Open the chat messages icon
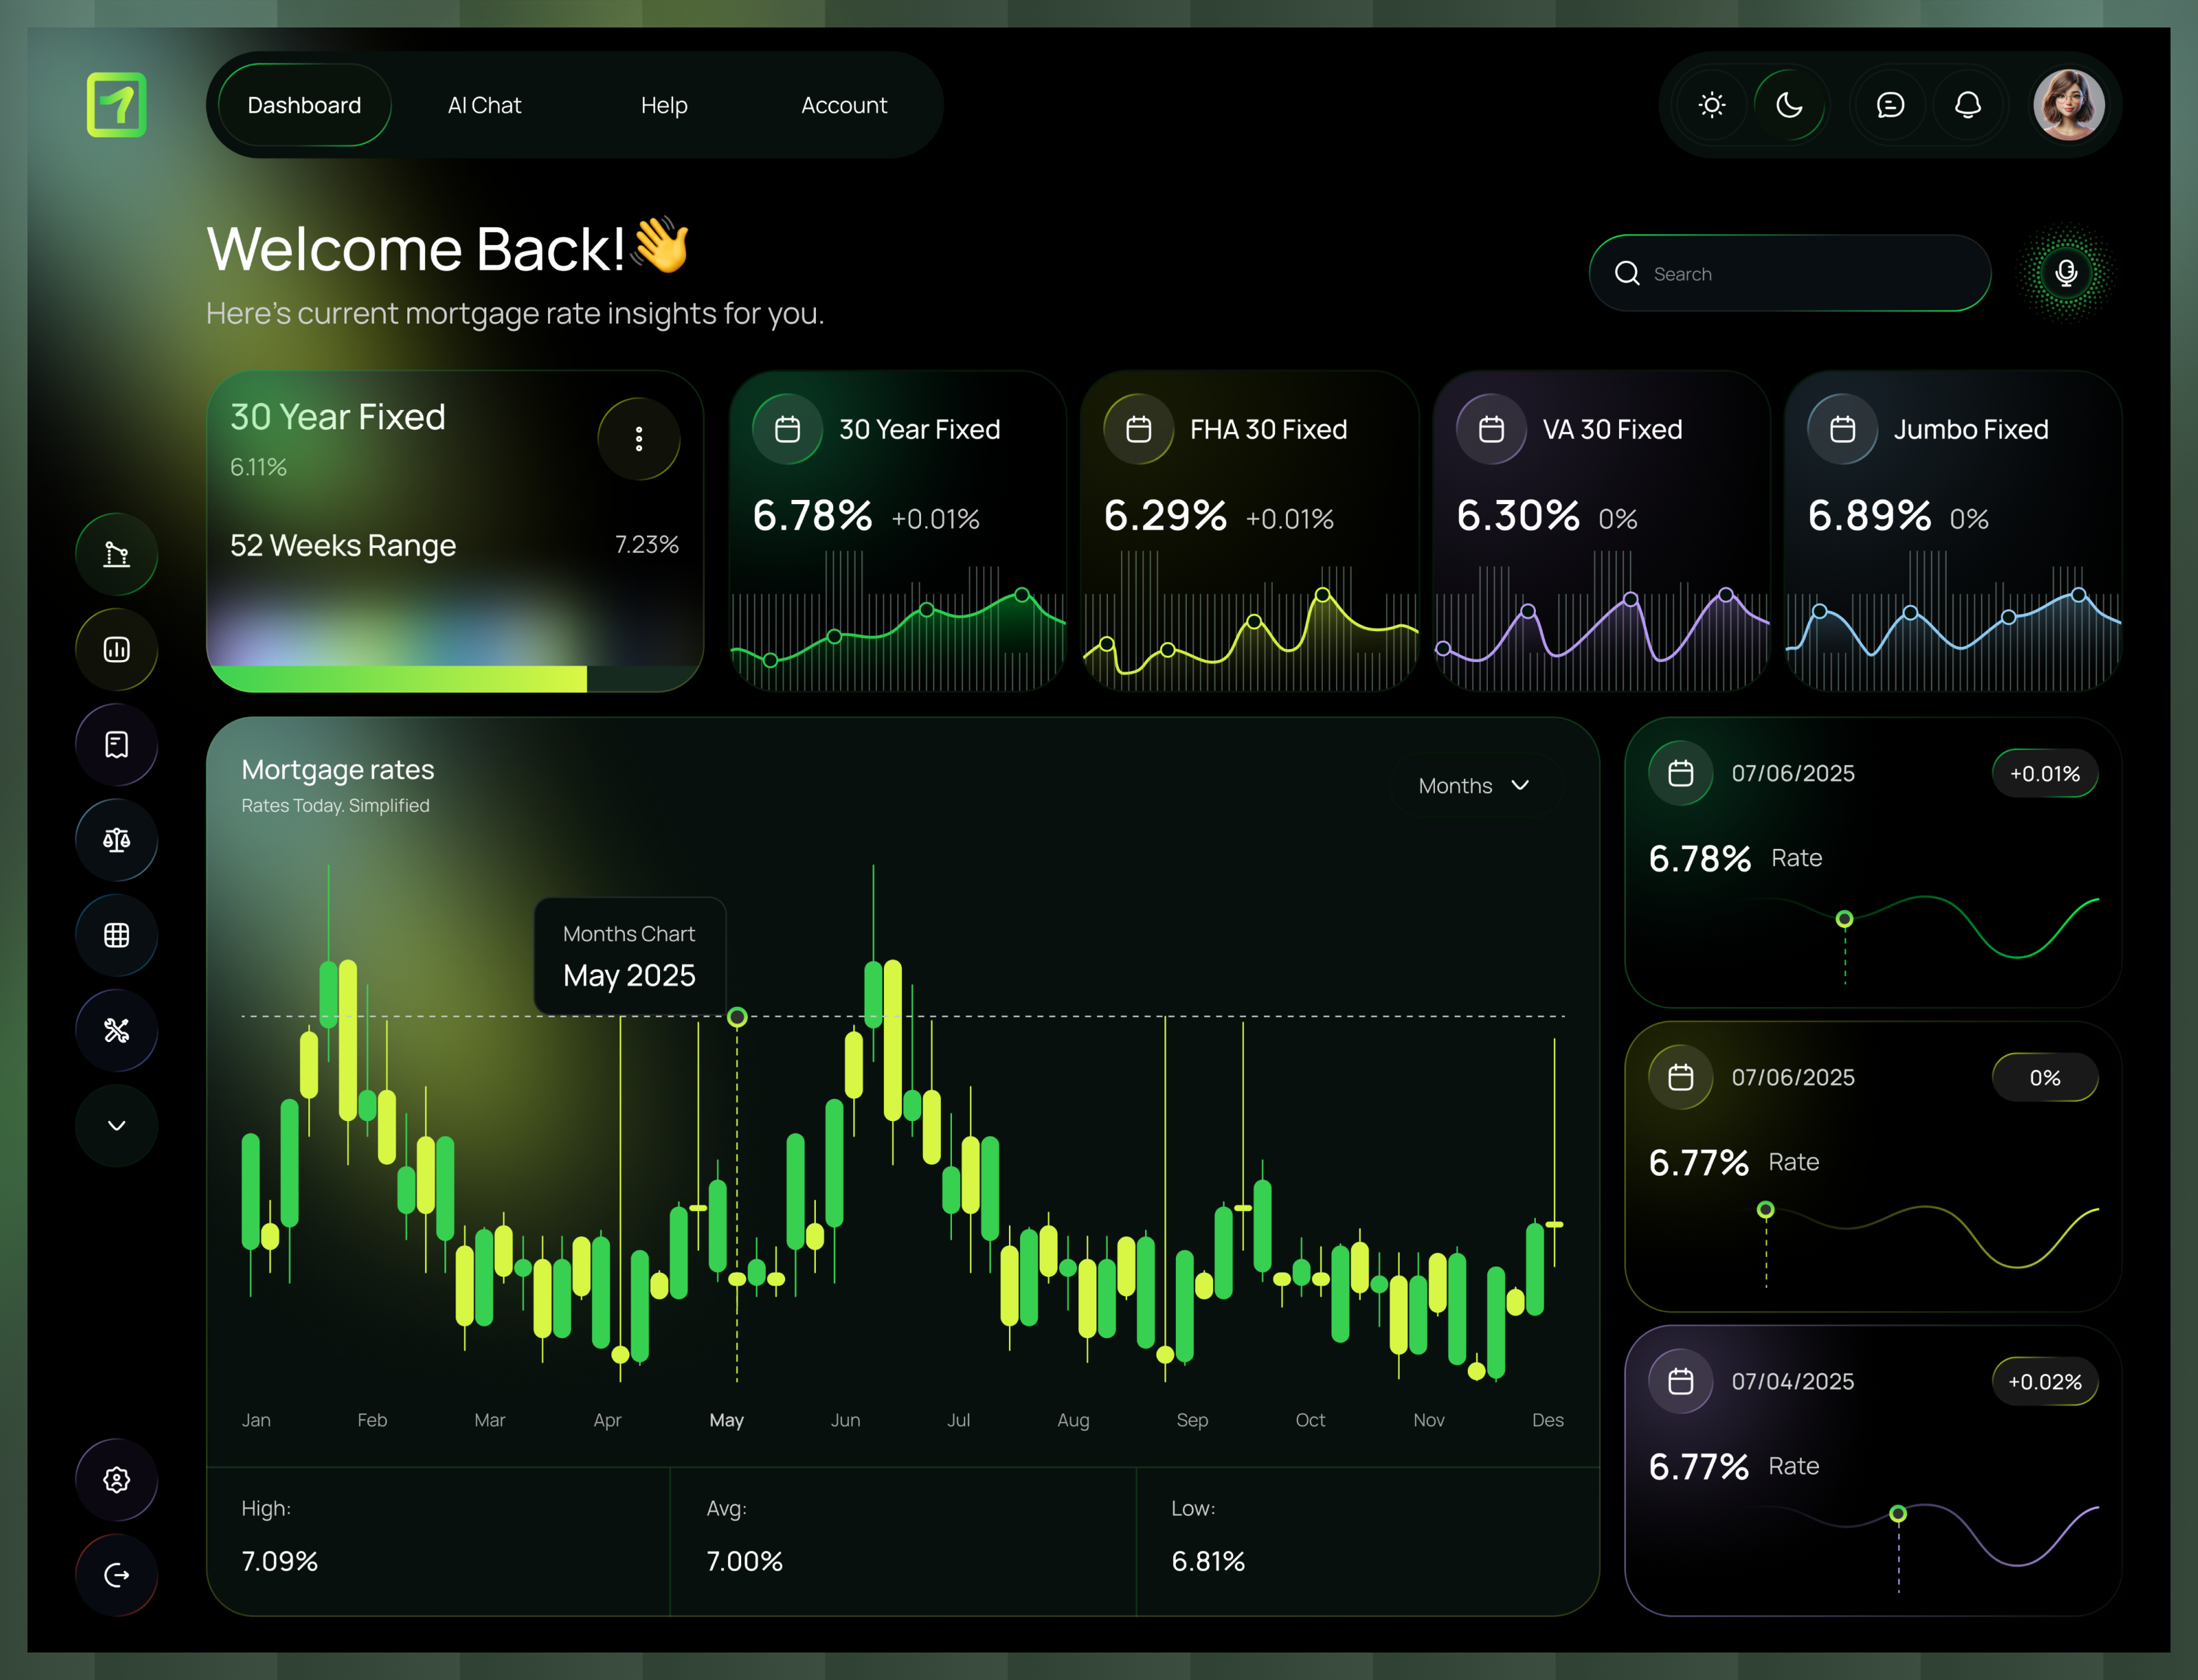The height and width of the screenshot is (1680, 2198). point(1889,105)
